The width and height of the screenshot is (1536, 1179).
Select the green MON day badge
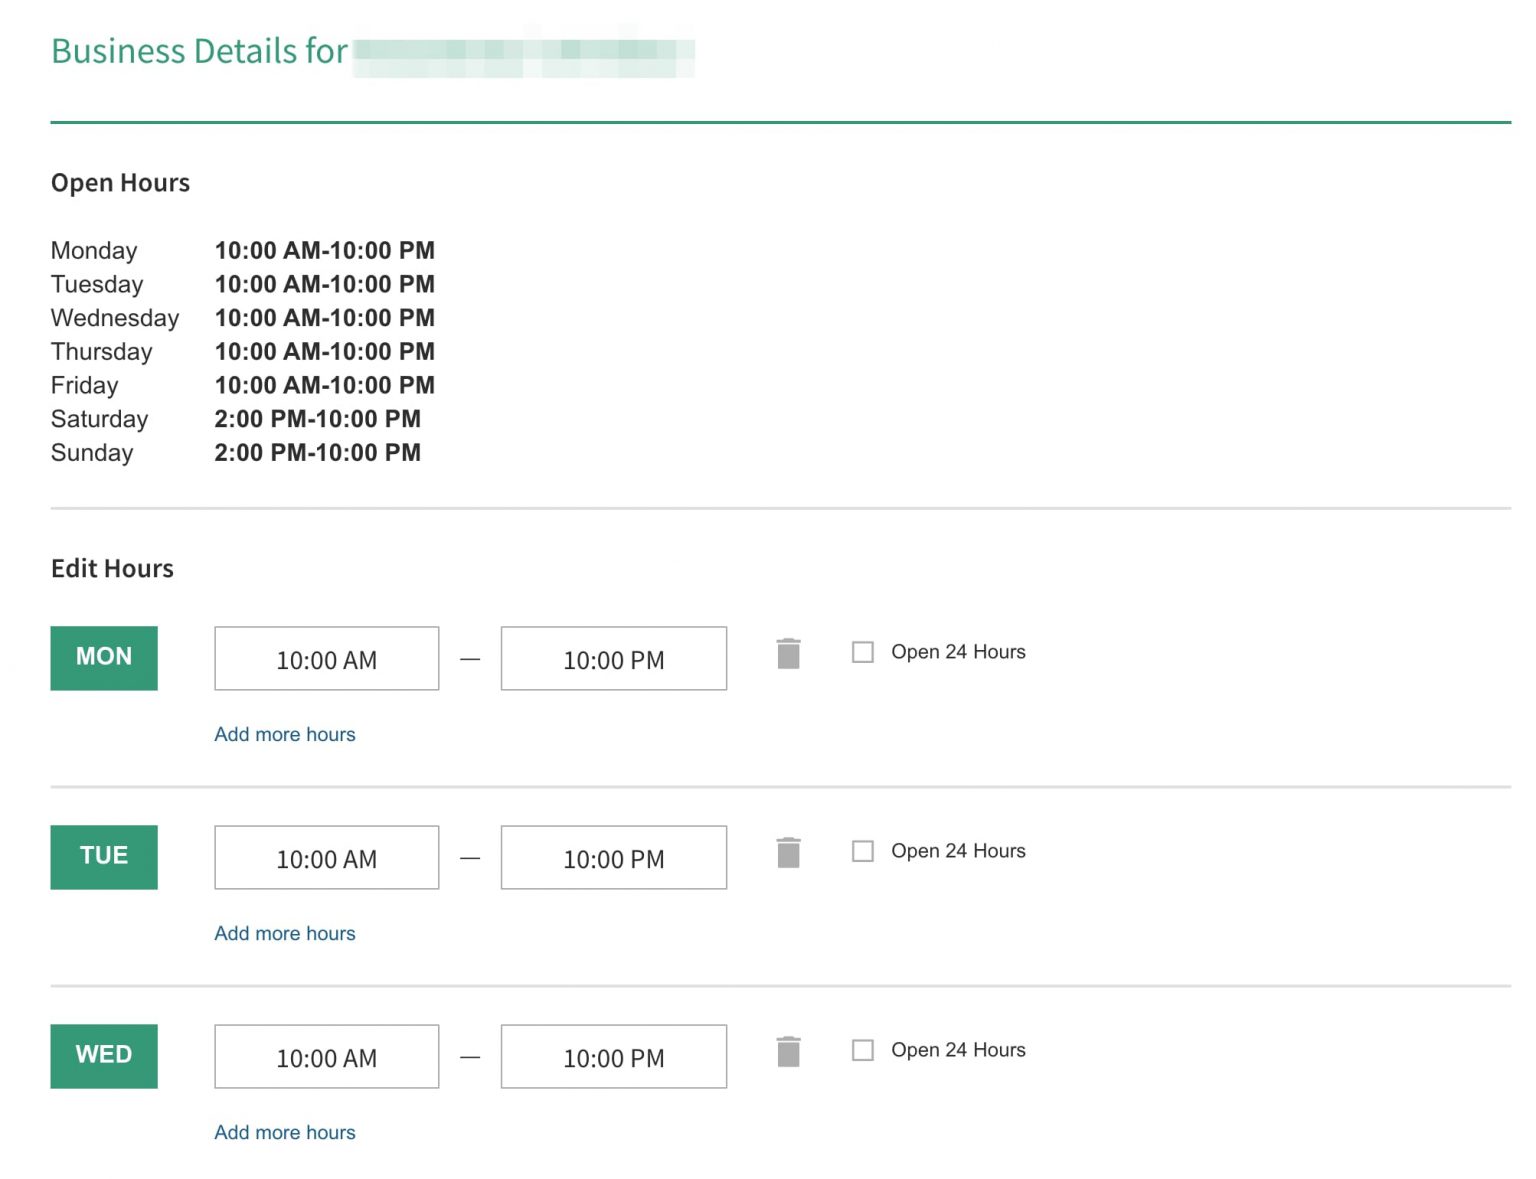(104, 657)
